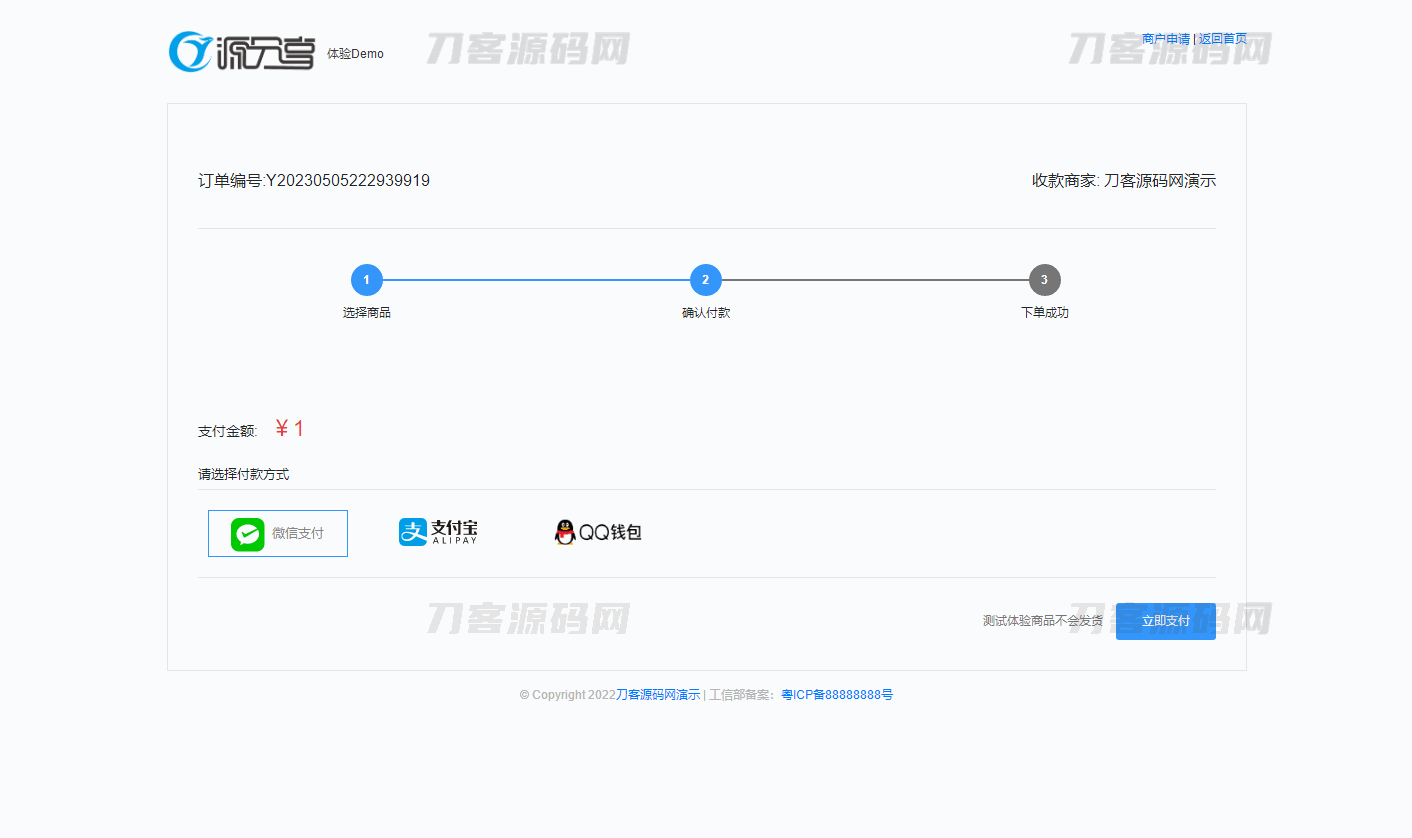Click the 选择商品 step label
The height and width of the screenshot is (838, 1412).
[366, 313]
